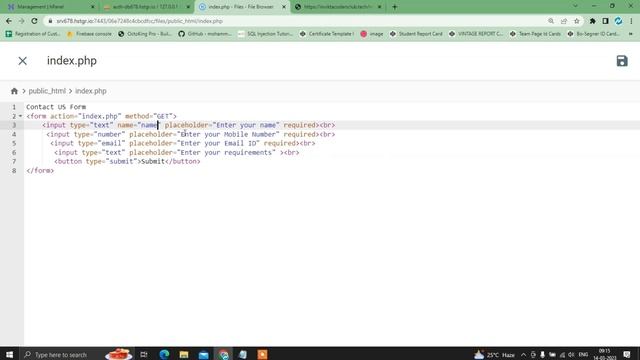Viewport: 640px width, 360px height.
Task: Open the Student Report Card bookmark
Action: coord(416,34)
